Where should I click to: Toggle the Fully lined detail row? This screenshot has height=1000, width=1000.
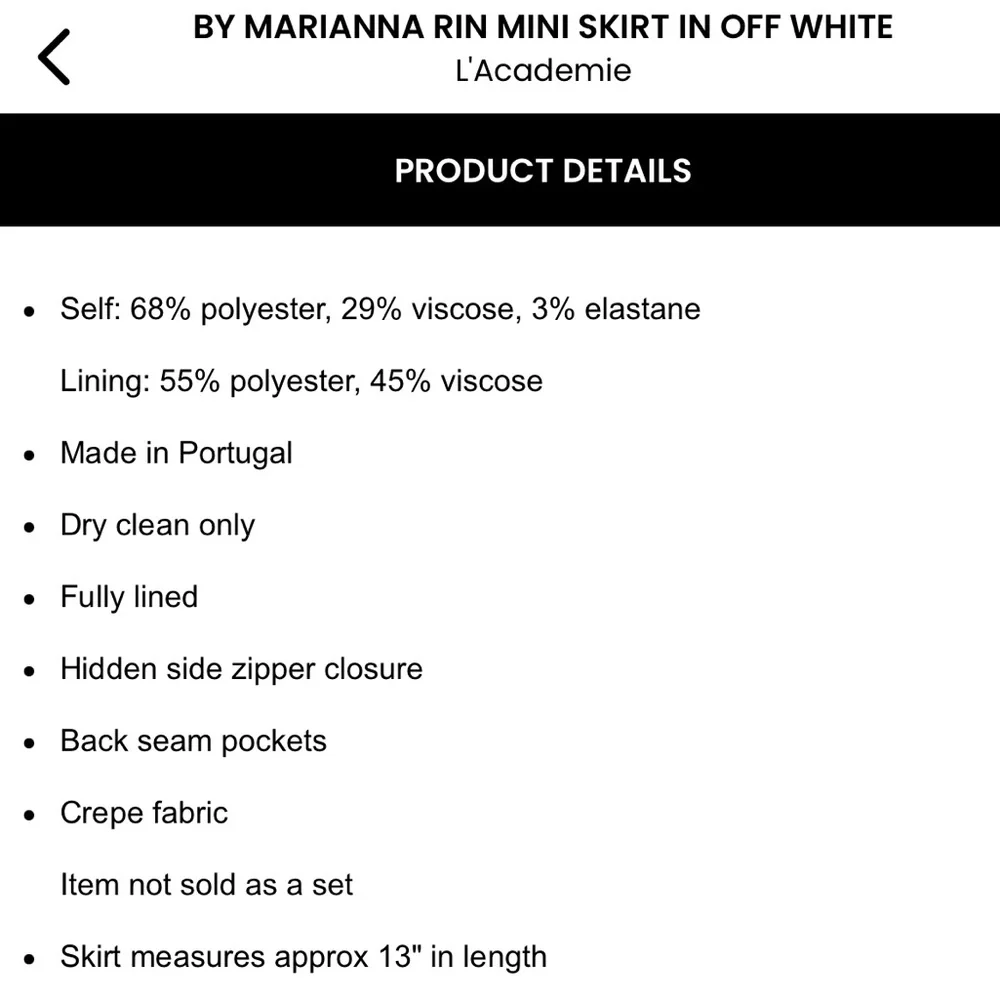coord(129,597)
